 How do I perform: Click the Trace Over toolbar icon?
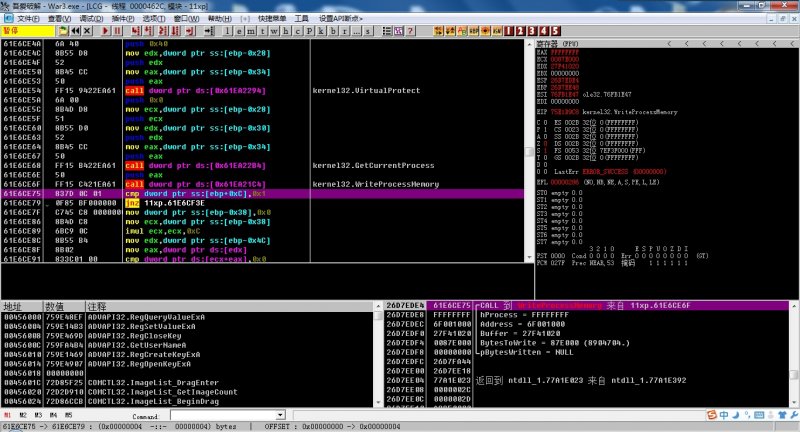click(x=176, y=31)
